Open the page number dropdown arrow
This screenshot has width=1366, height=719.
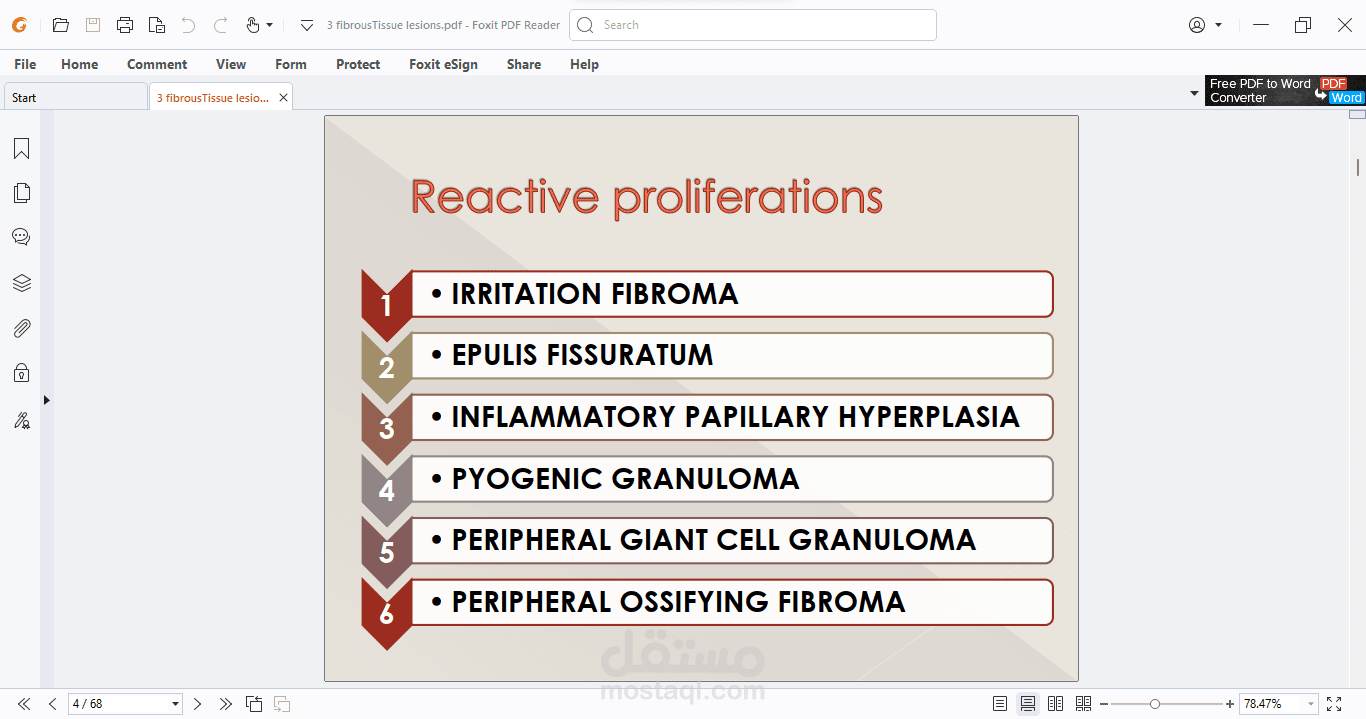click(x=176, y=704)
